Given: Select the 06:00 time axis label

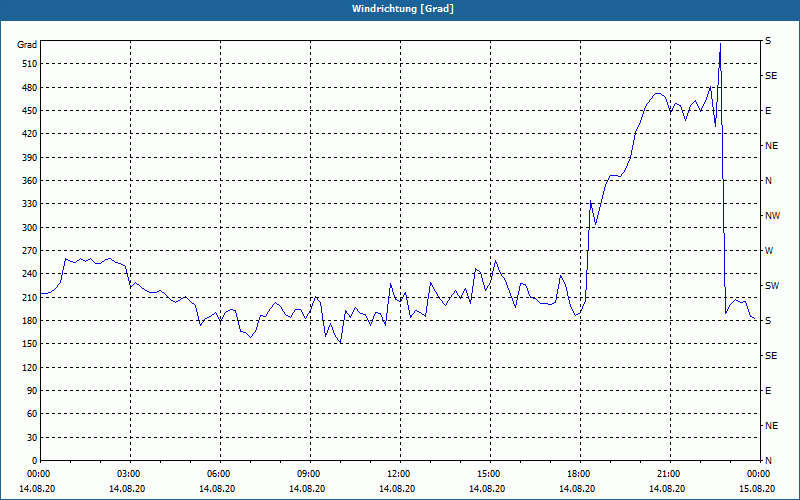Looking at the screenshot, I should [x=220, y=474].
